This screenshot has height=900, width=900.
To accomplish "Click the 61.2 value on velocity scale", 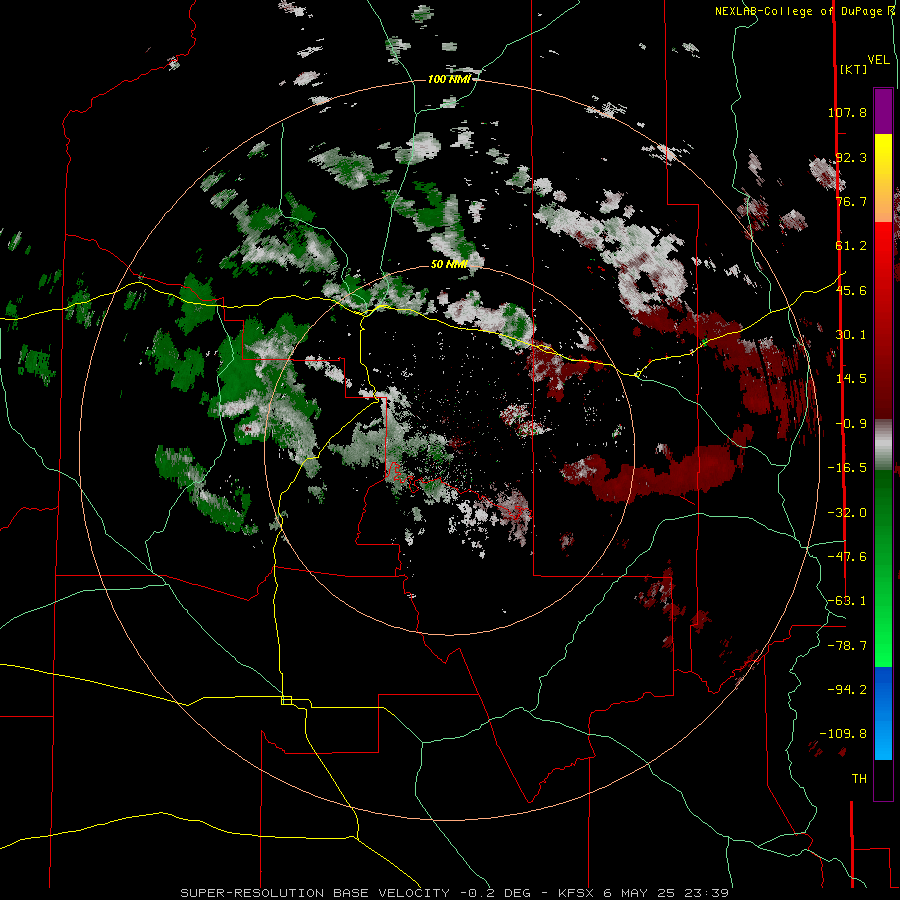I will pyautogui.click(x=851, y=246).
